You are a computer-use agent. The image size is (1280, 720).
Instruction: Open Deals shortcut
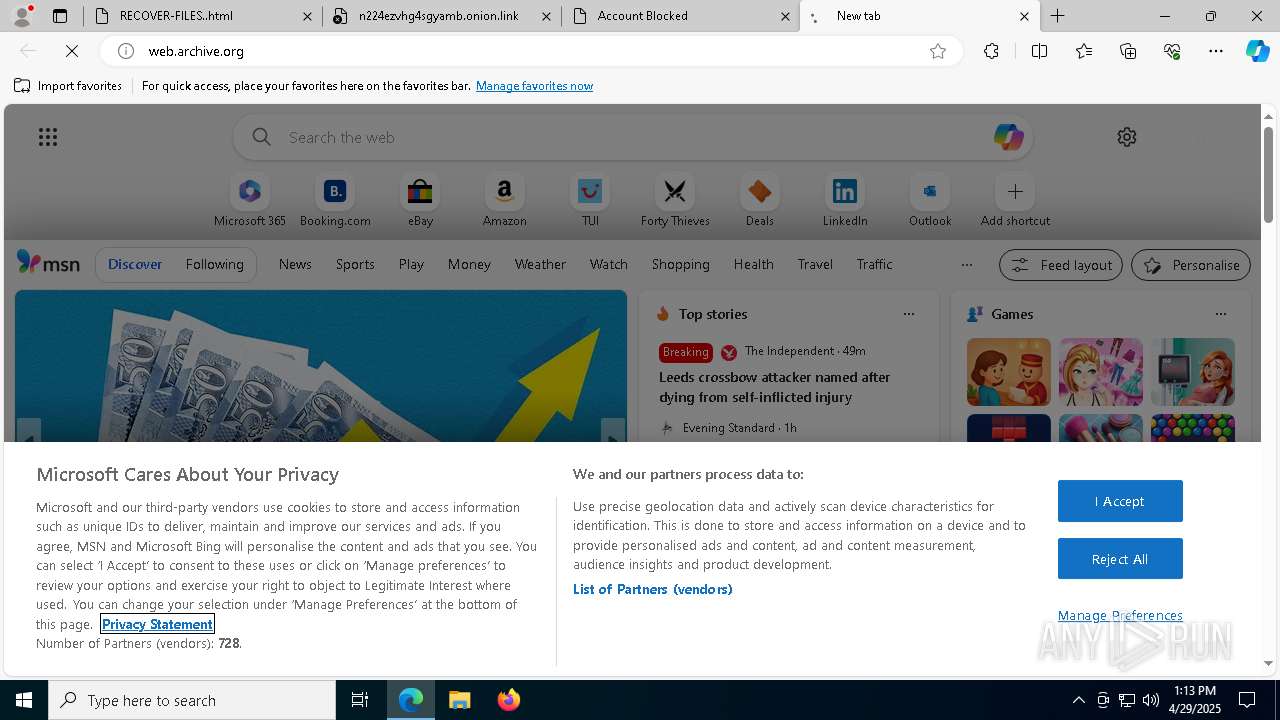point(760,201)
